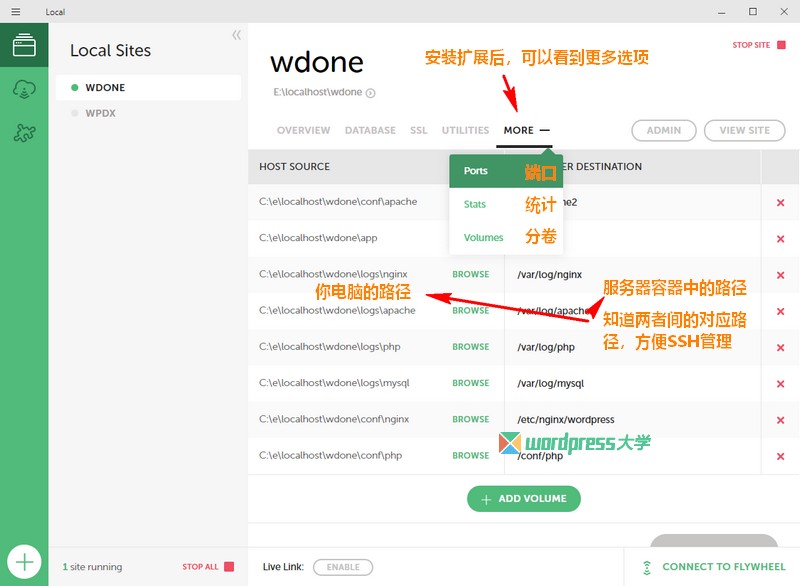Select the WPDX site
This screenshot has height=586, width=800.
[148, 113]
